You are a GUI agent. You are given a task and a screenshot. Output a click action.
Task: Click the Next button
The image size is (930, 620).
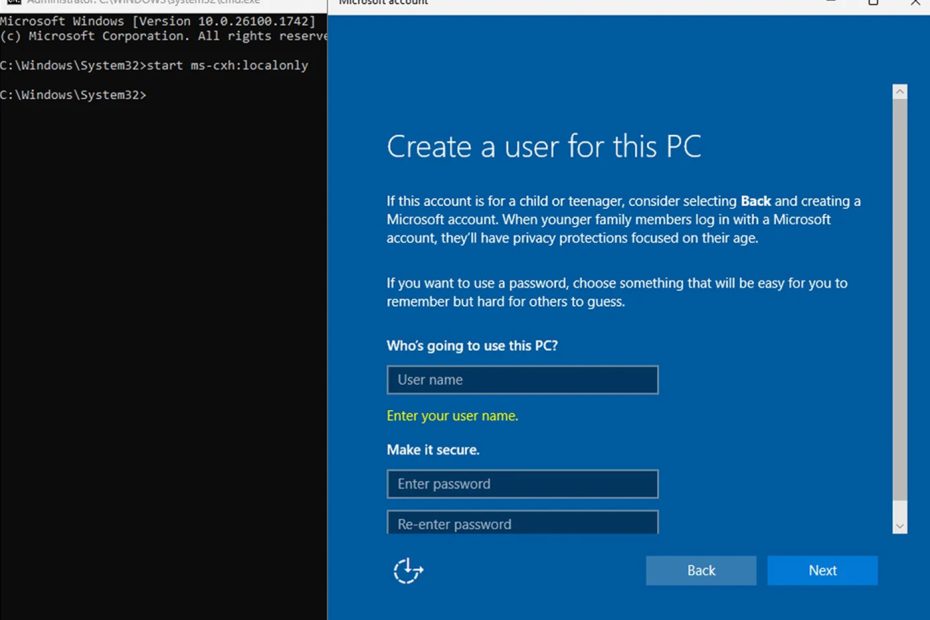coord(823,571)
